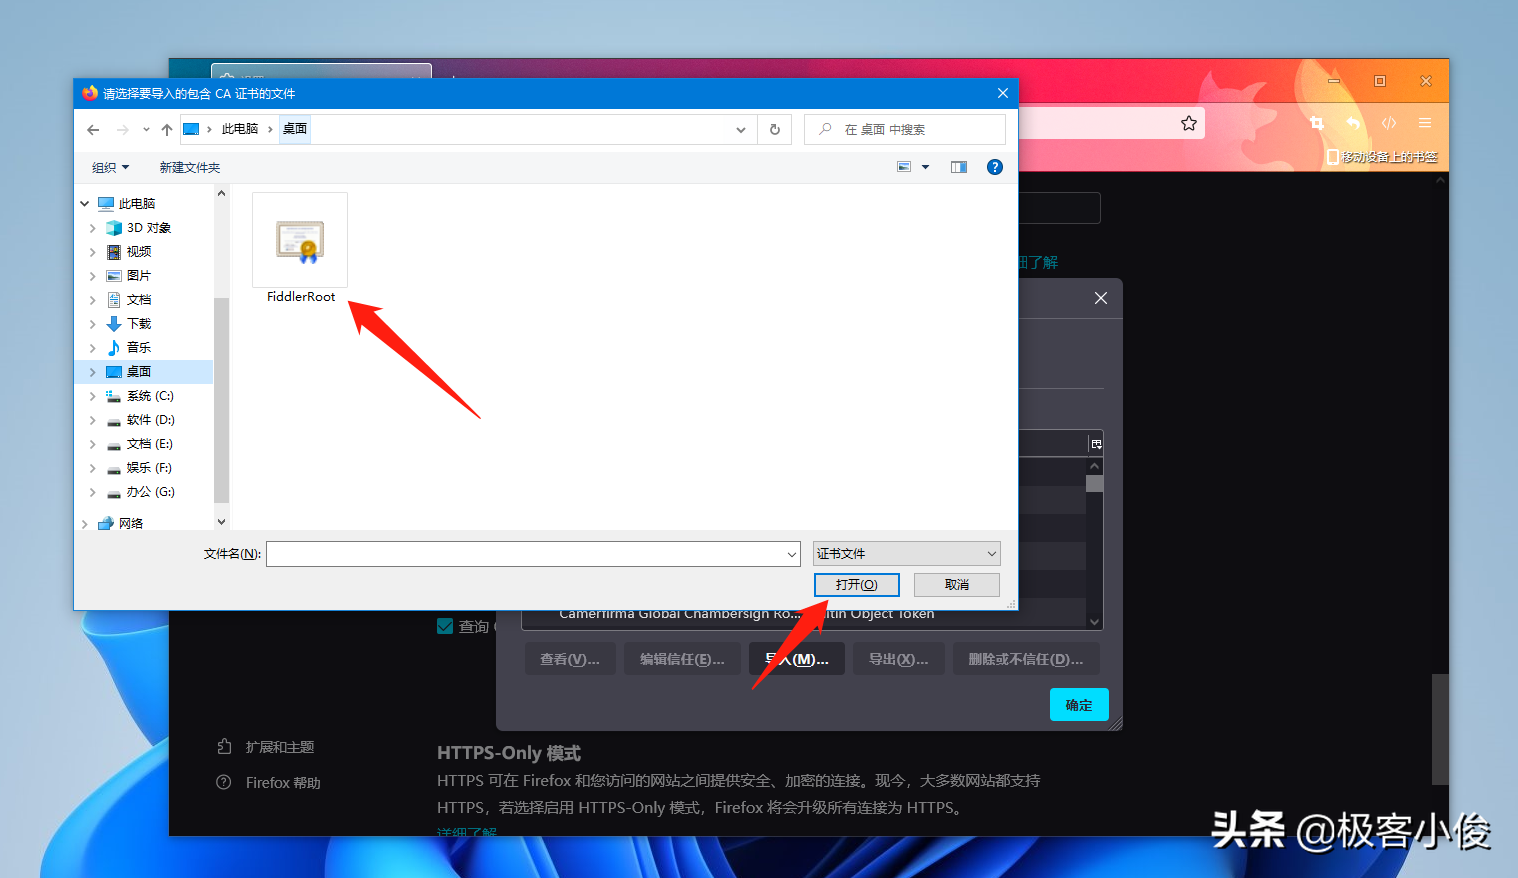Viewport: 1518px width, 878px height.
Task: Click the computer icon in the address bar
Action: point(191,129)
